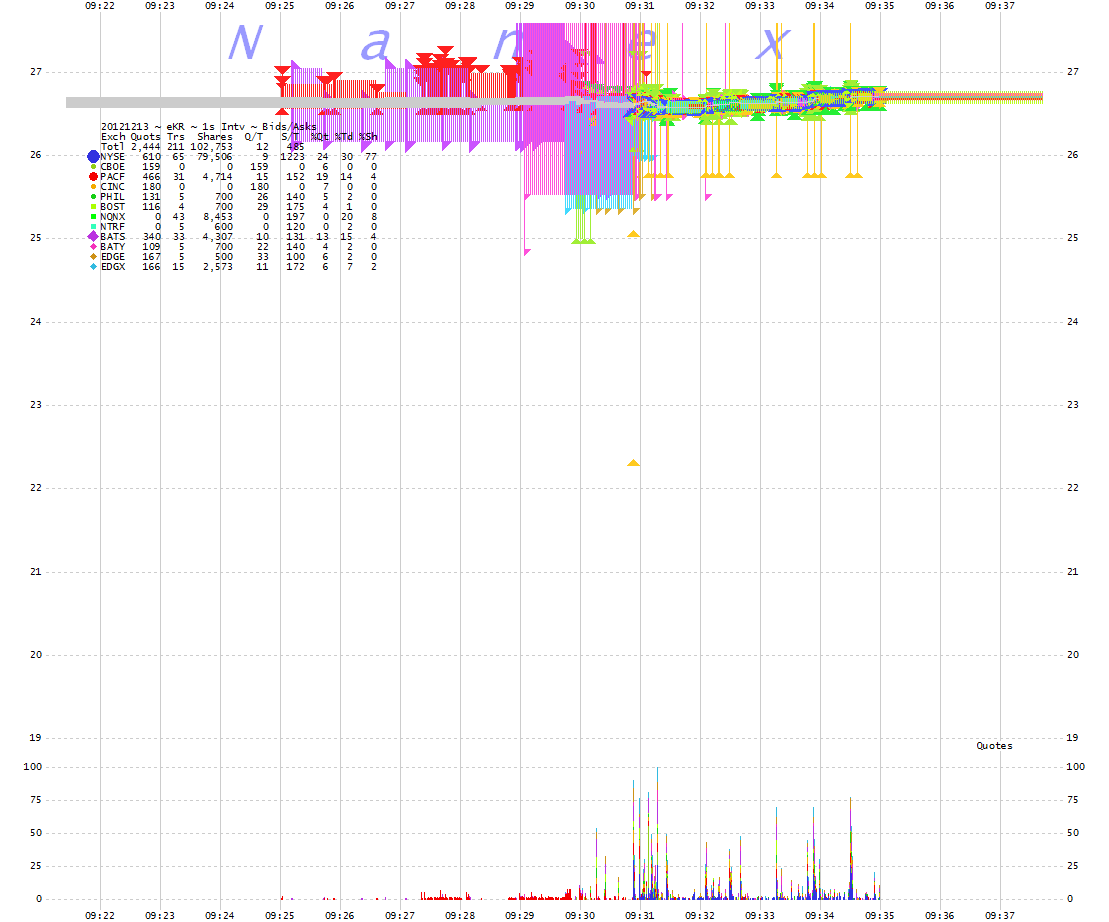The height and width of the screenshot is (922, 1109).
Task: Click the '%Sh' column header
Action: click(368, 136)
